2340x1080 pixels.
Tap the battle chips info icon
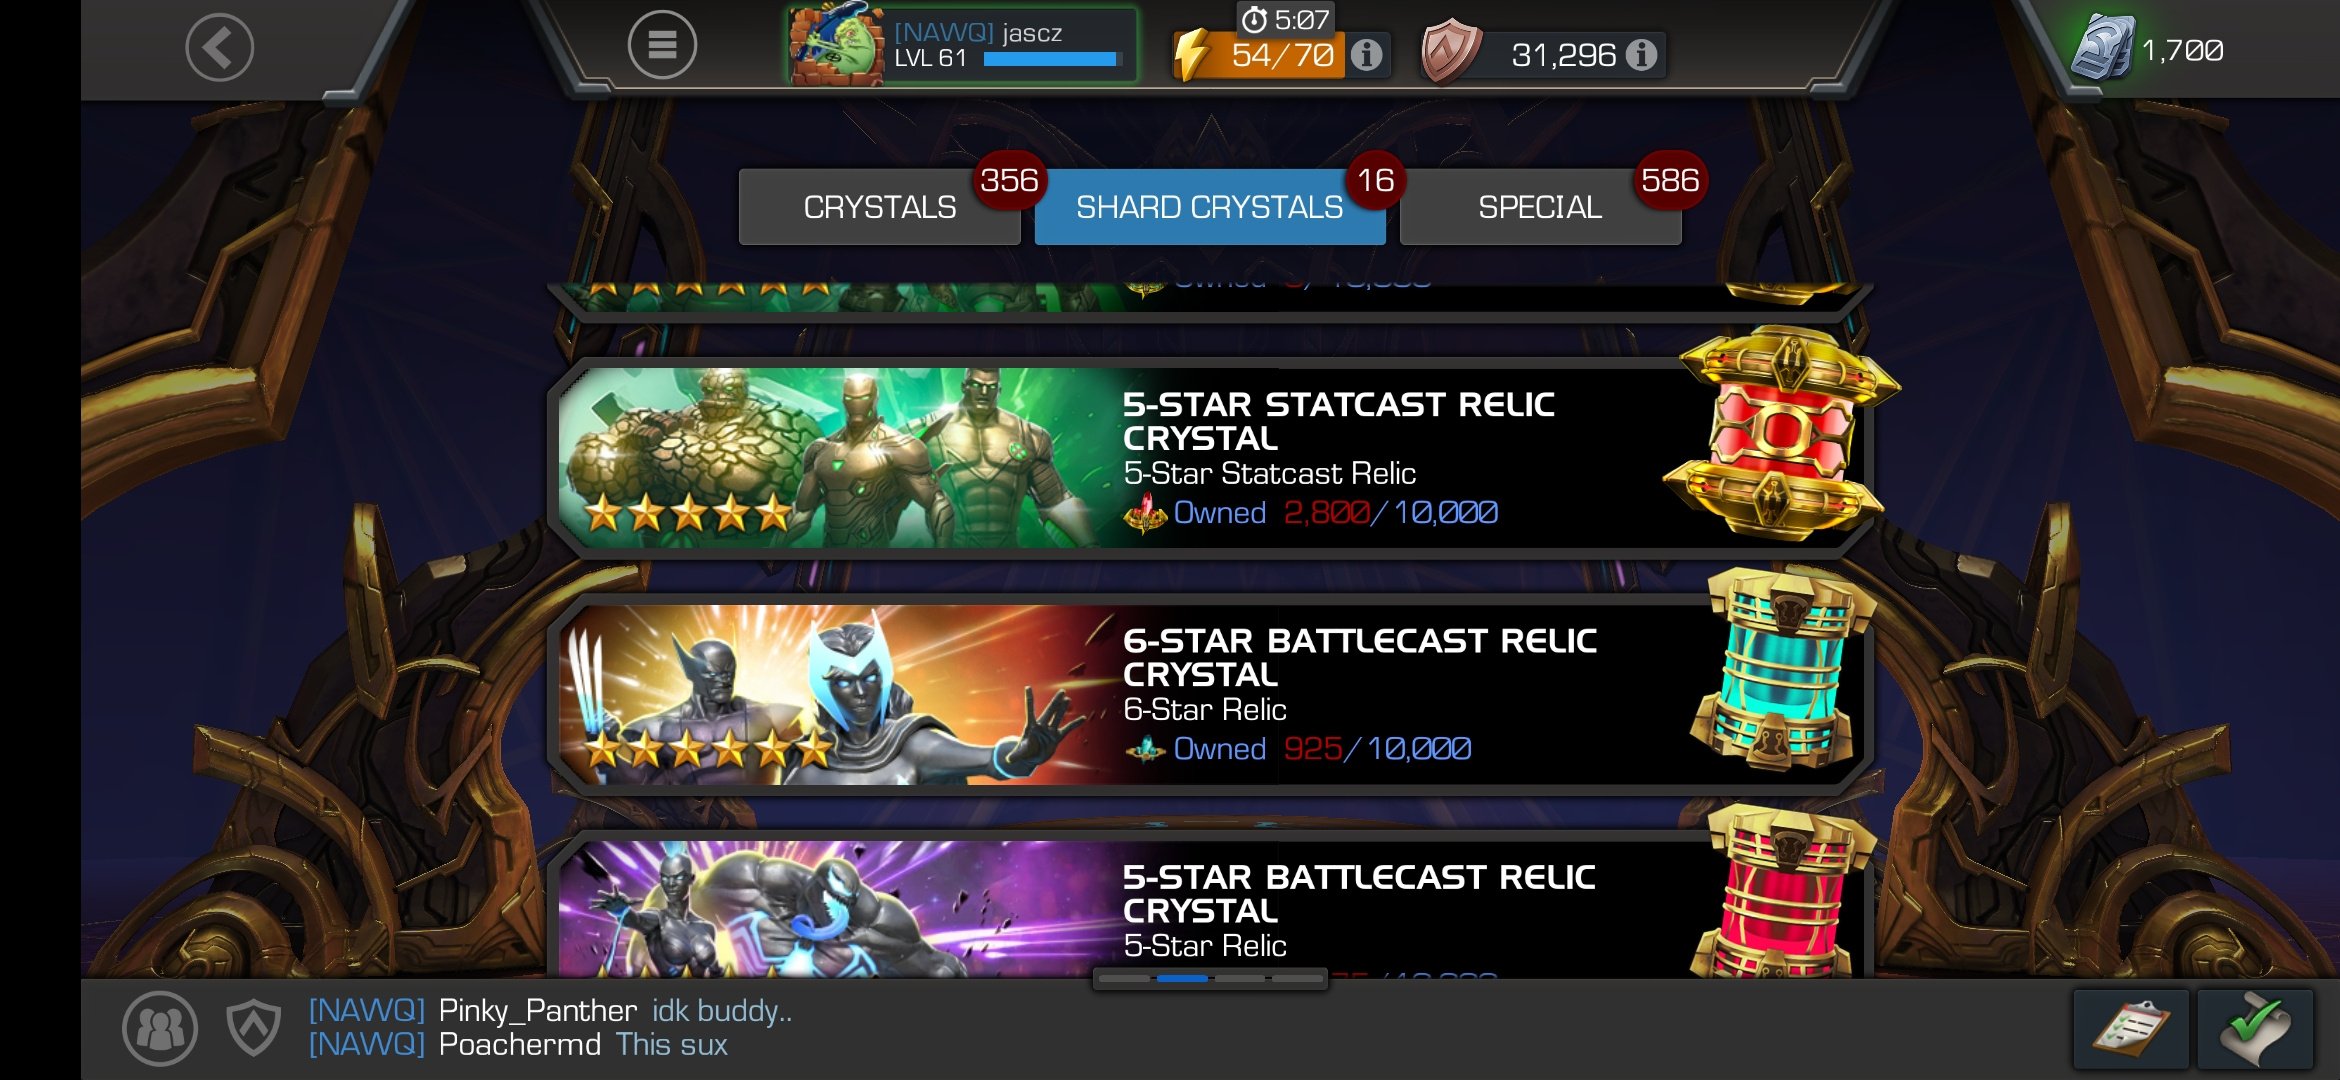[x=1641, y=54]
